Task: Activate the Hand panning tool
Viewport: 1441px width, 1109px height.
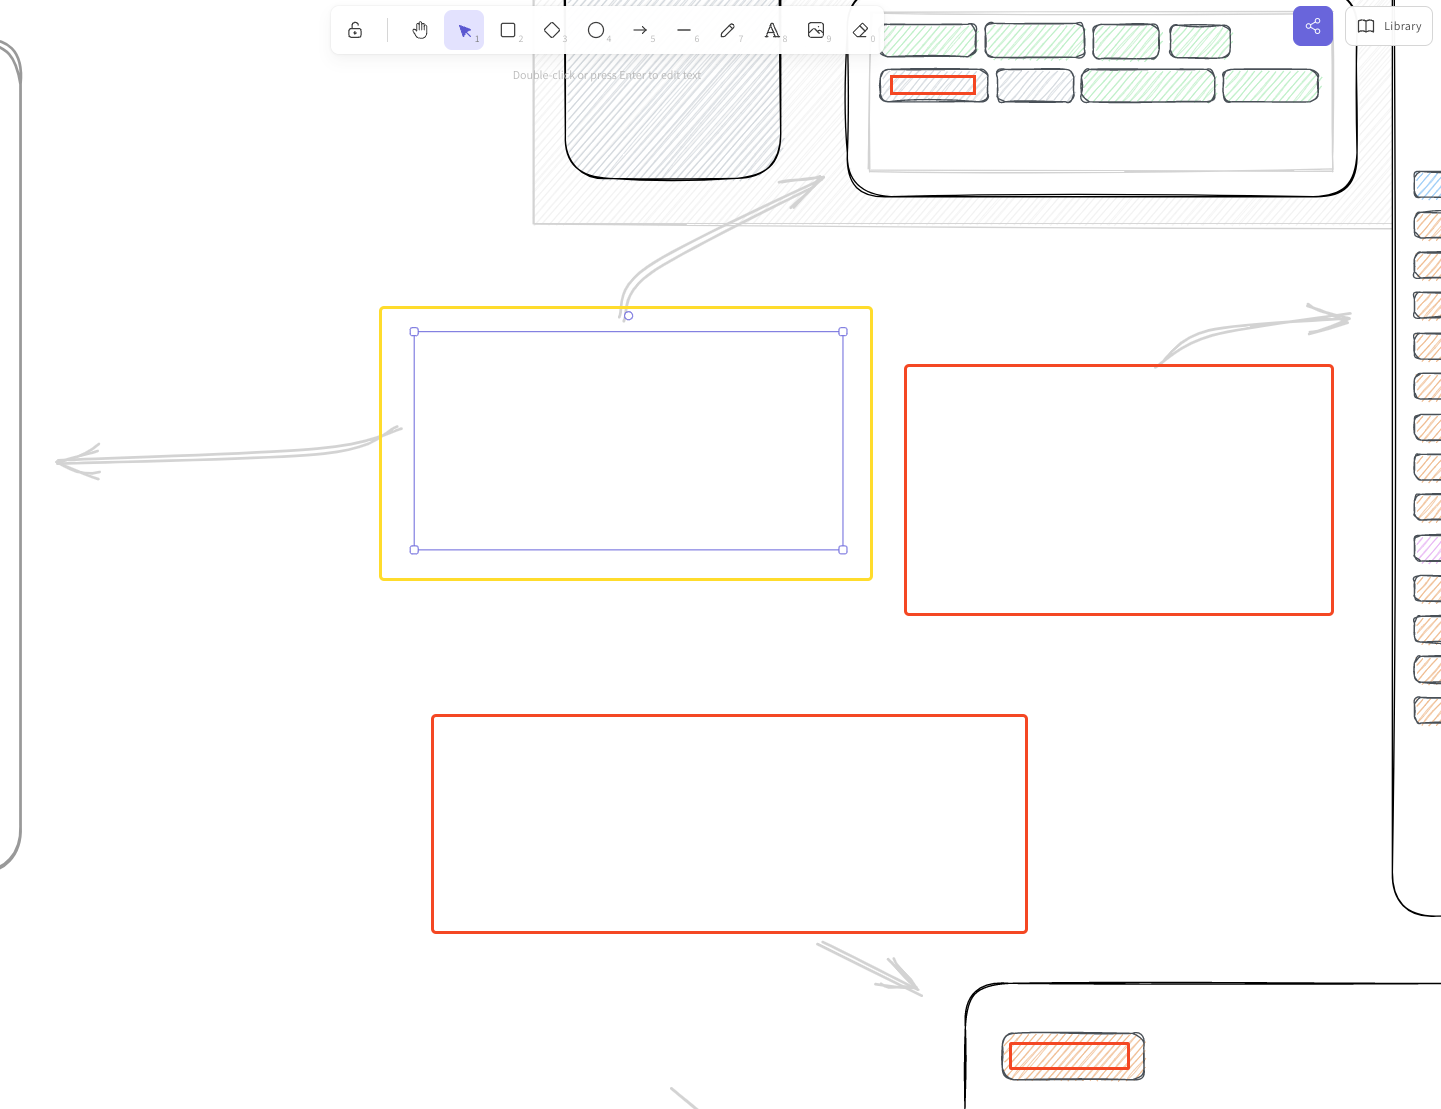Action: (419, 30)
